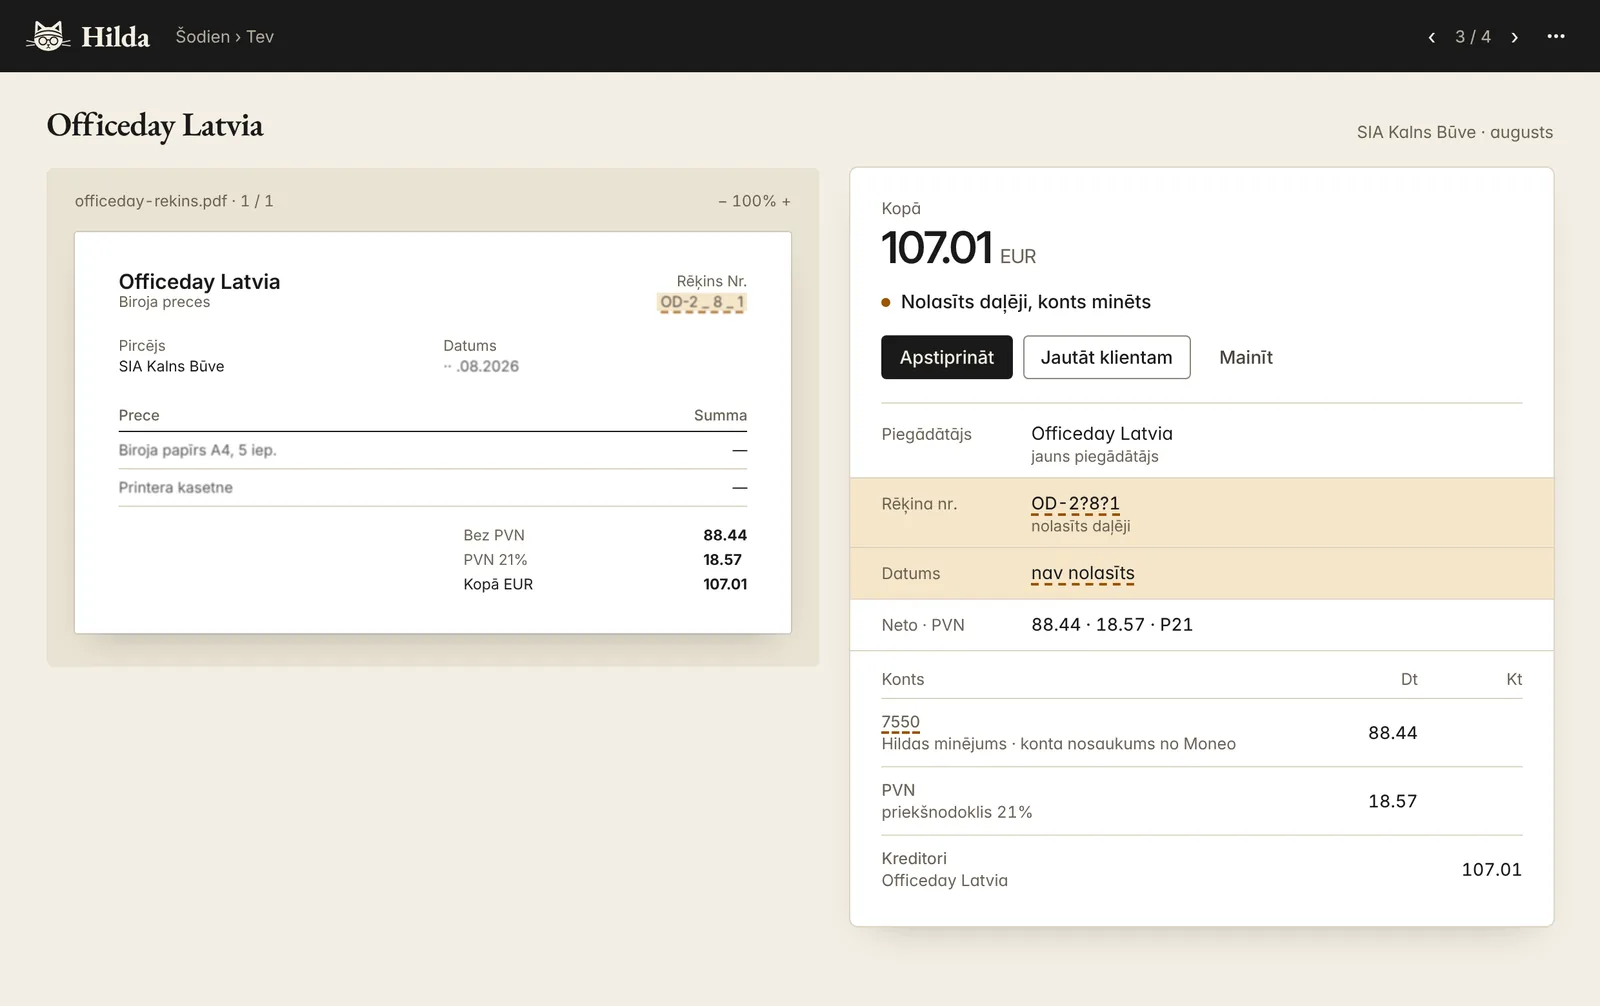
Task: Click debit amount 88.44 in Dt column
Action: tap(1393, 733)
